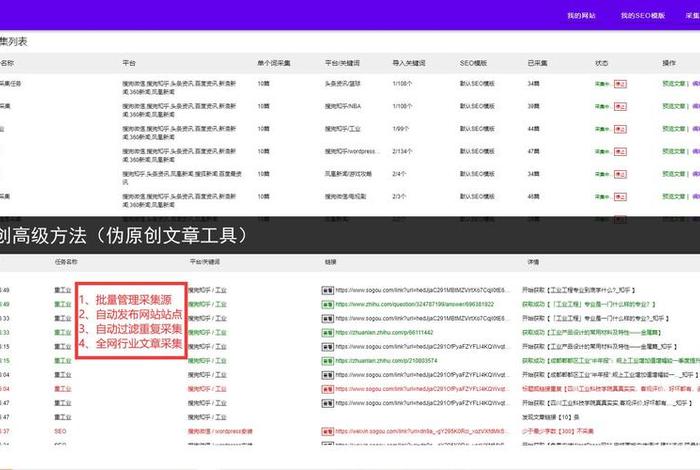Open 预览文章 for the 1/99个 row
Image resolution: width=700 pixels, height=470 pixels.
pos(674,129)
